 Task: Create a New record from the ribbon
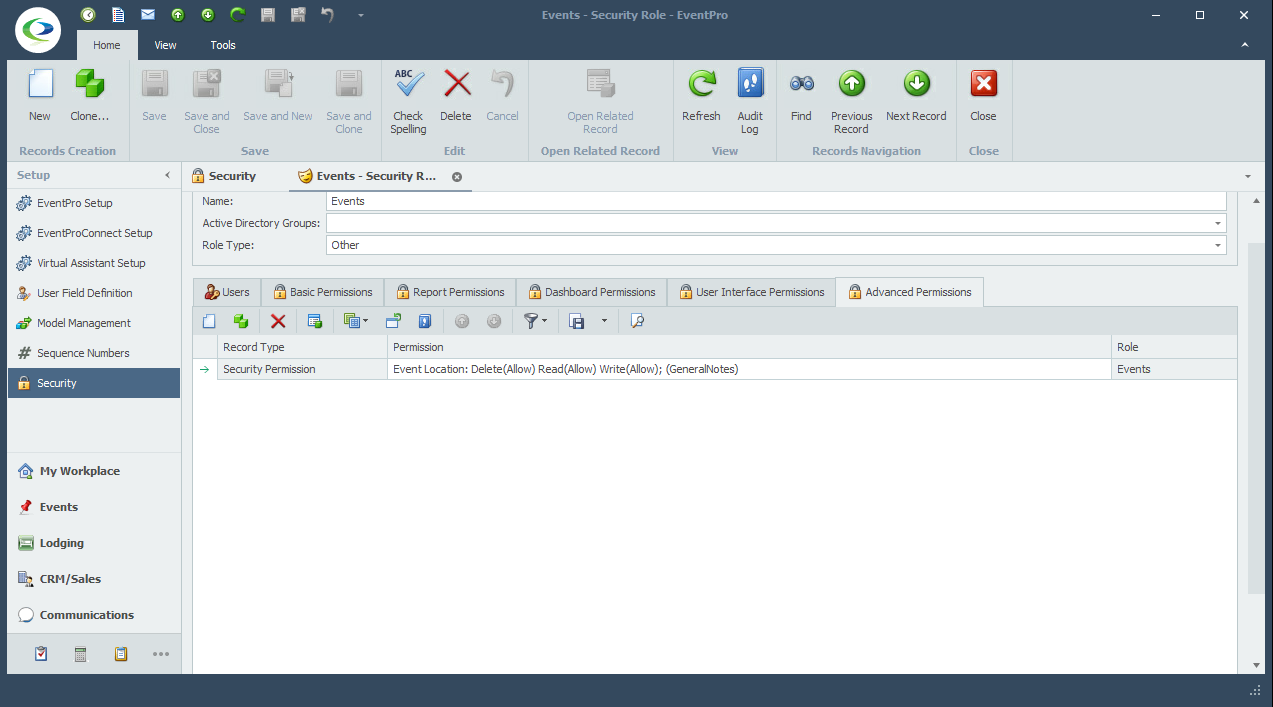click(x=40, y=96)
